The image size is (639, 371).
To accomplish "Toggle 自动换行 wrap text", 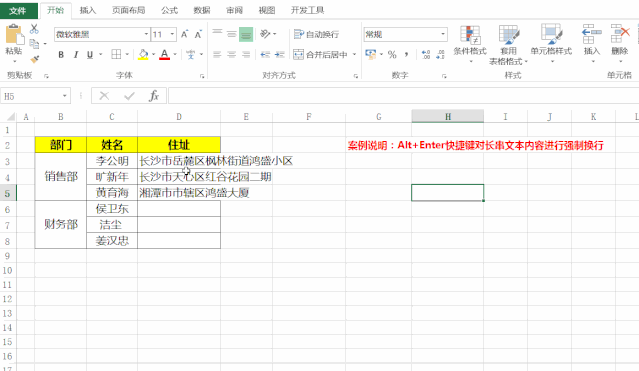I will [x=316, y=34].
